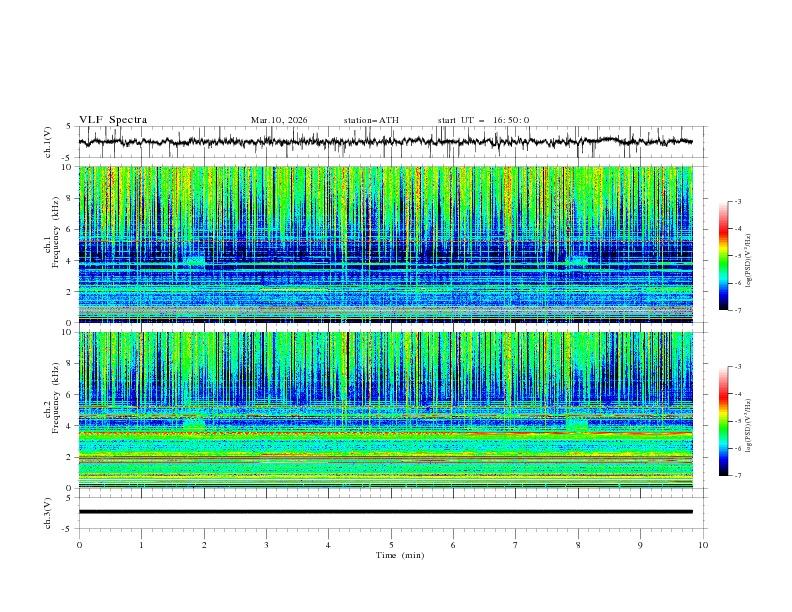This screenshot has width=792, height=612.
Task: Click Time axis tick label "7"
Action: [516, 545]
